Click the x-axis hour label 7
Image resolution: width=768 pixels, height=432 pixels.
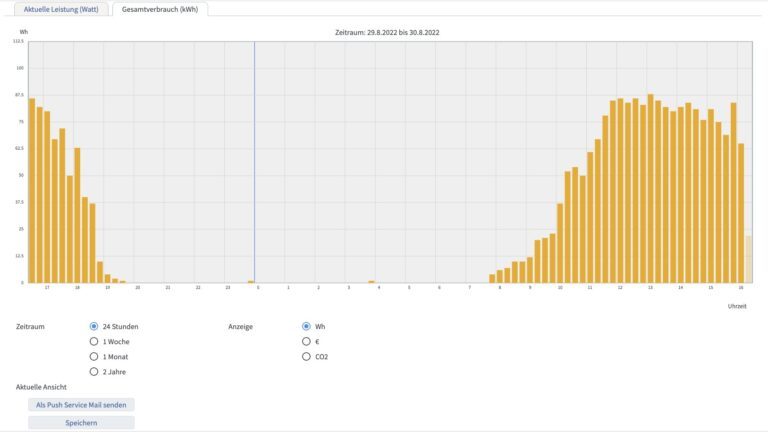(469, 288)
